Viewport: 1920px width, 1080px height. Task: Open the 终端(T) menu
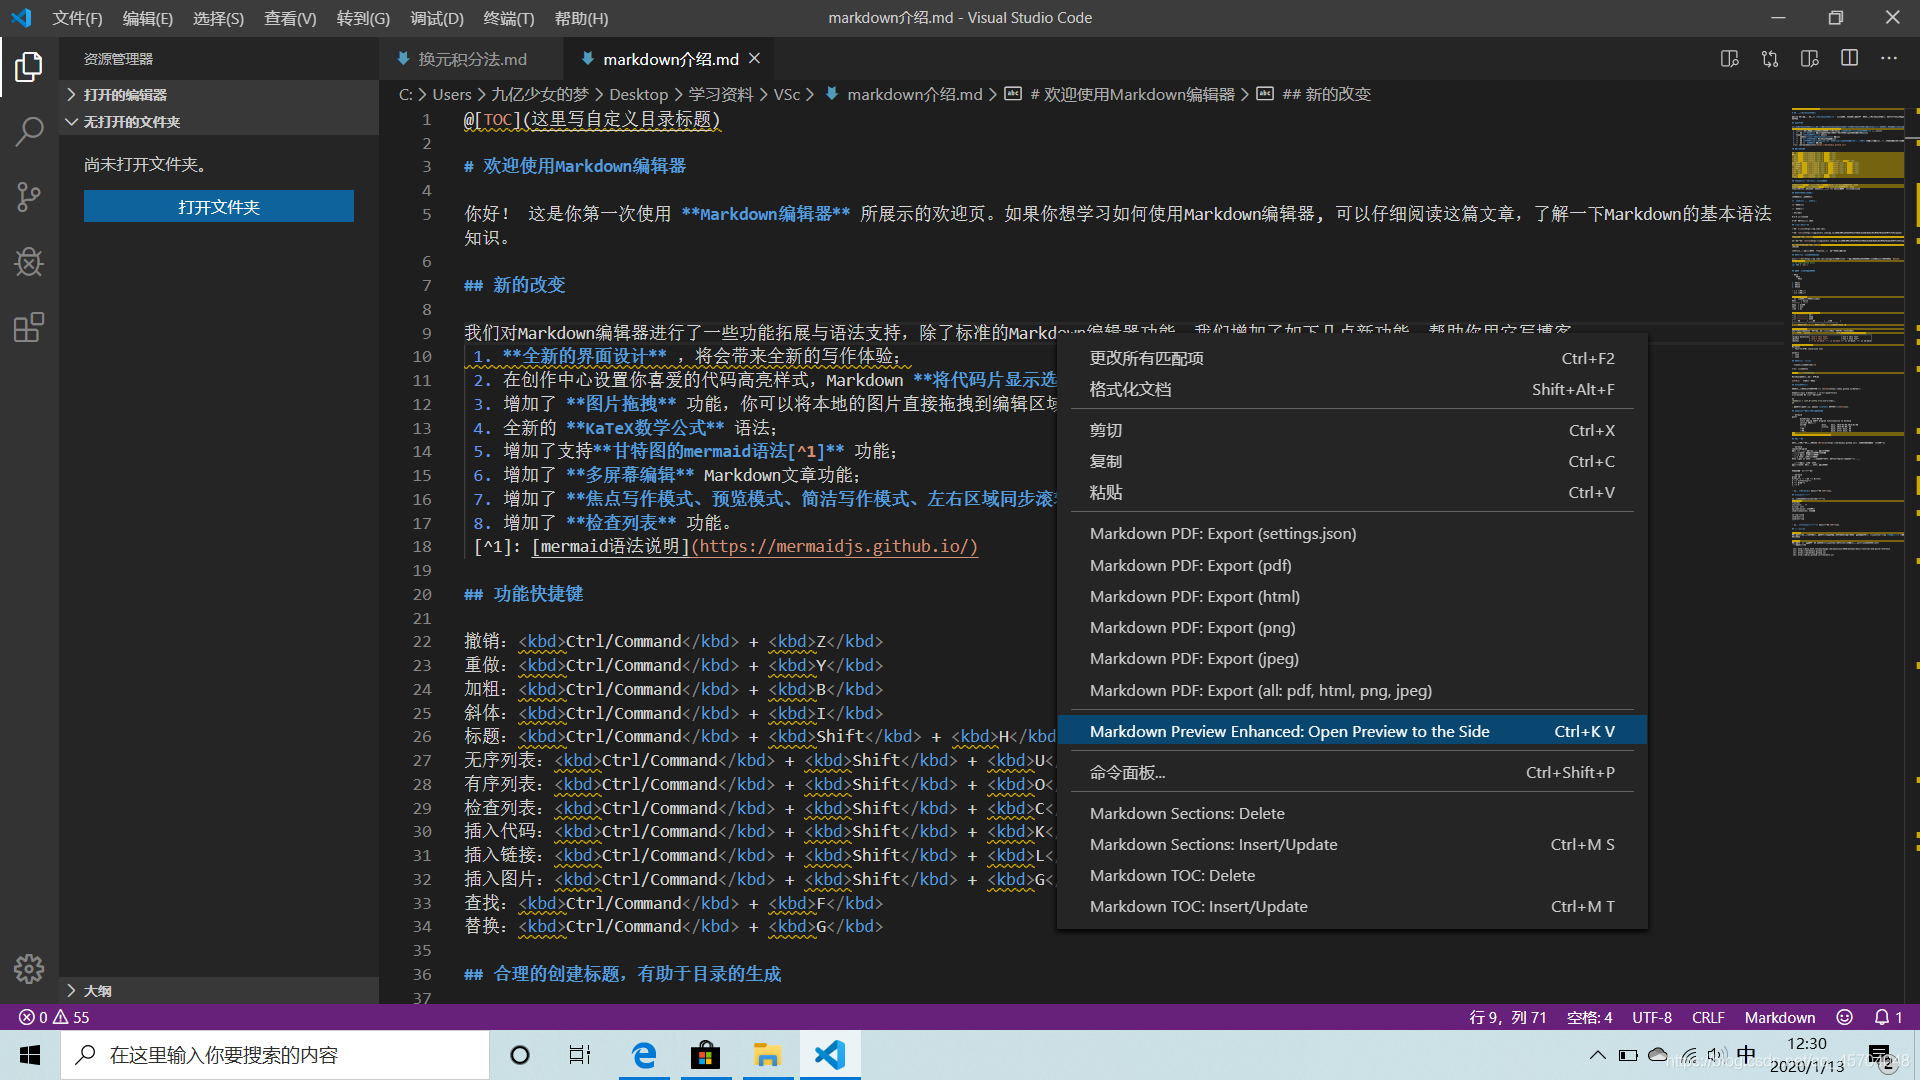click(509, 18)
